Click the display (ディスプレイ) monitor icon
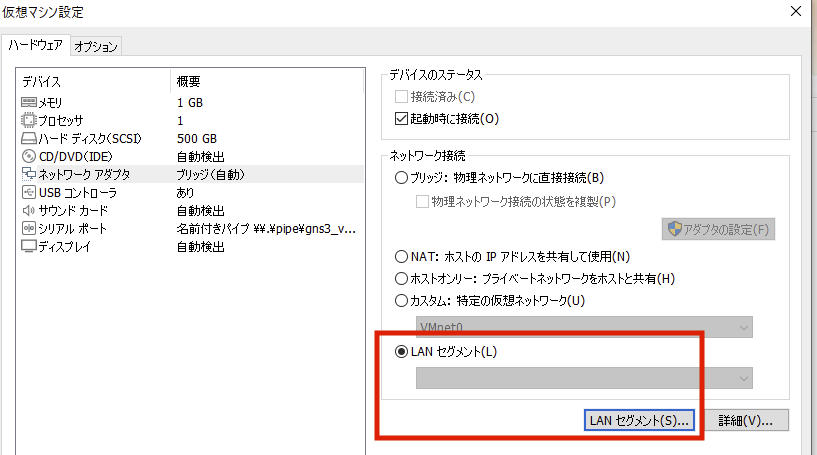This screenshot has height=455, width=817. (x=29, y=246)
